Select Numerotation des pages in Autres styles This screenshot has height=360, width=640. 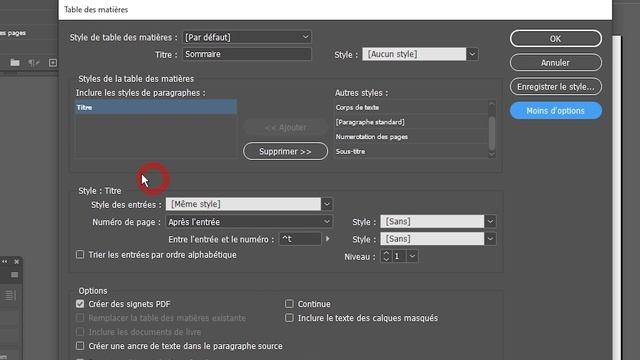tap(411, 137)
